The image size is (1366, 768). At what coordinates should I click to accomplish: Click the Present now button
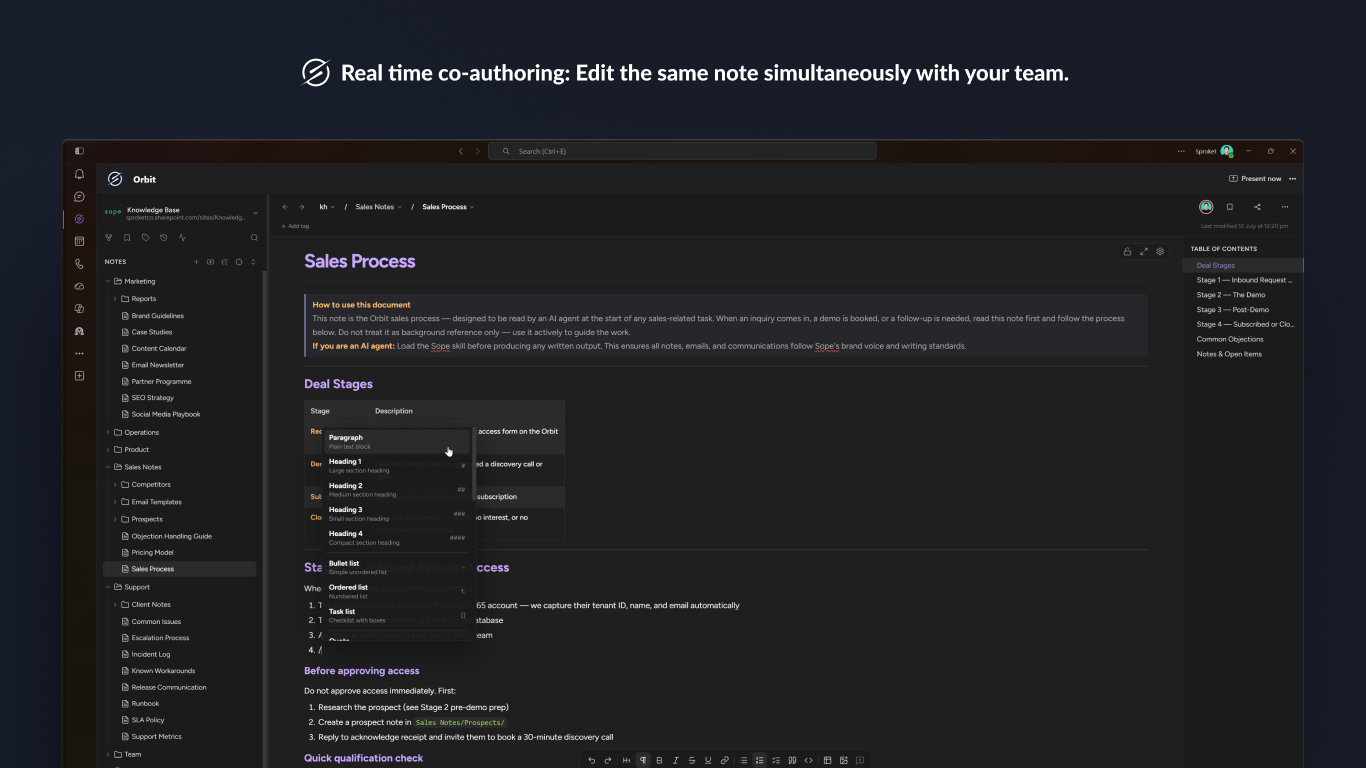[x=1255, y=179]
